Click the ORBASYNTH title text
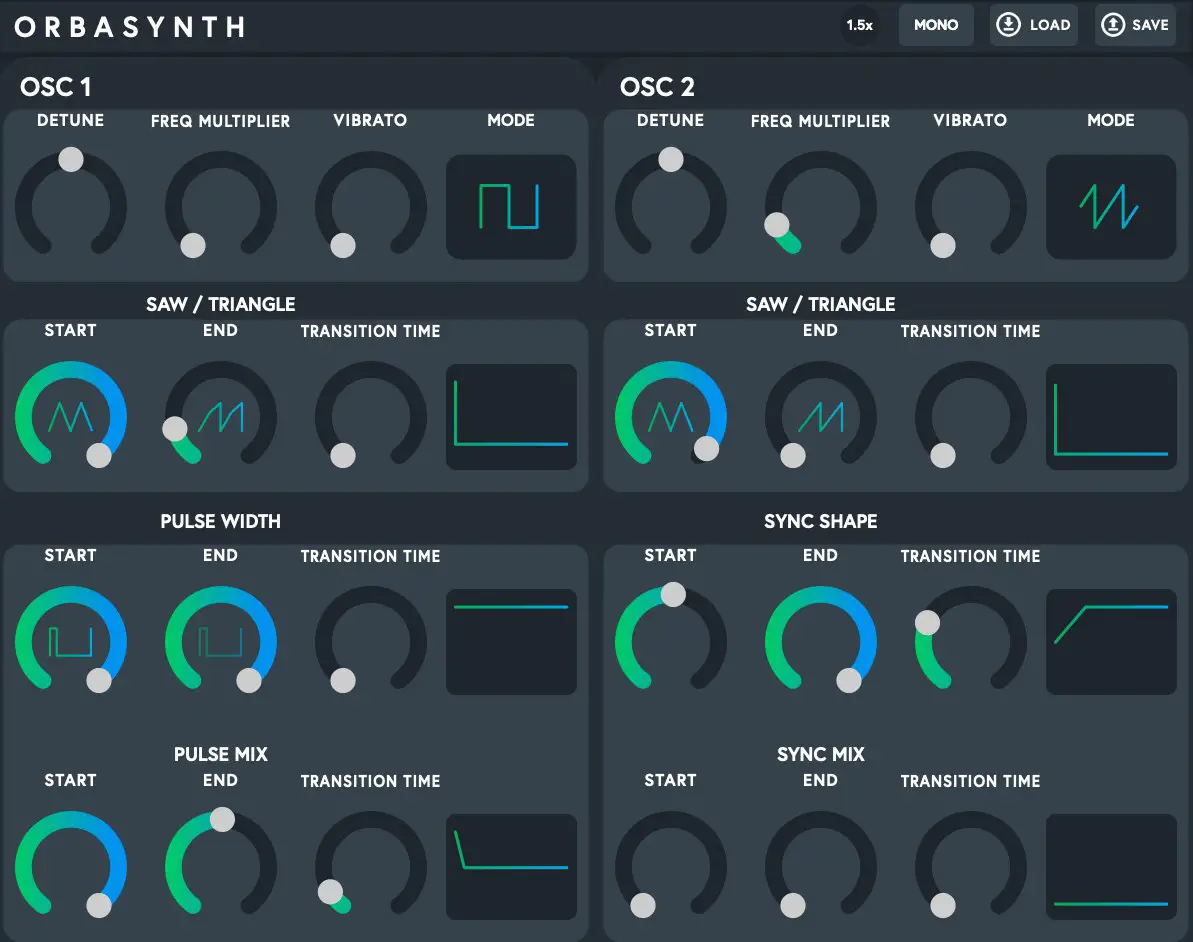The height and width of the screenshot is (942, 1193). coord(128,27)
